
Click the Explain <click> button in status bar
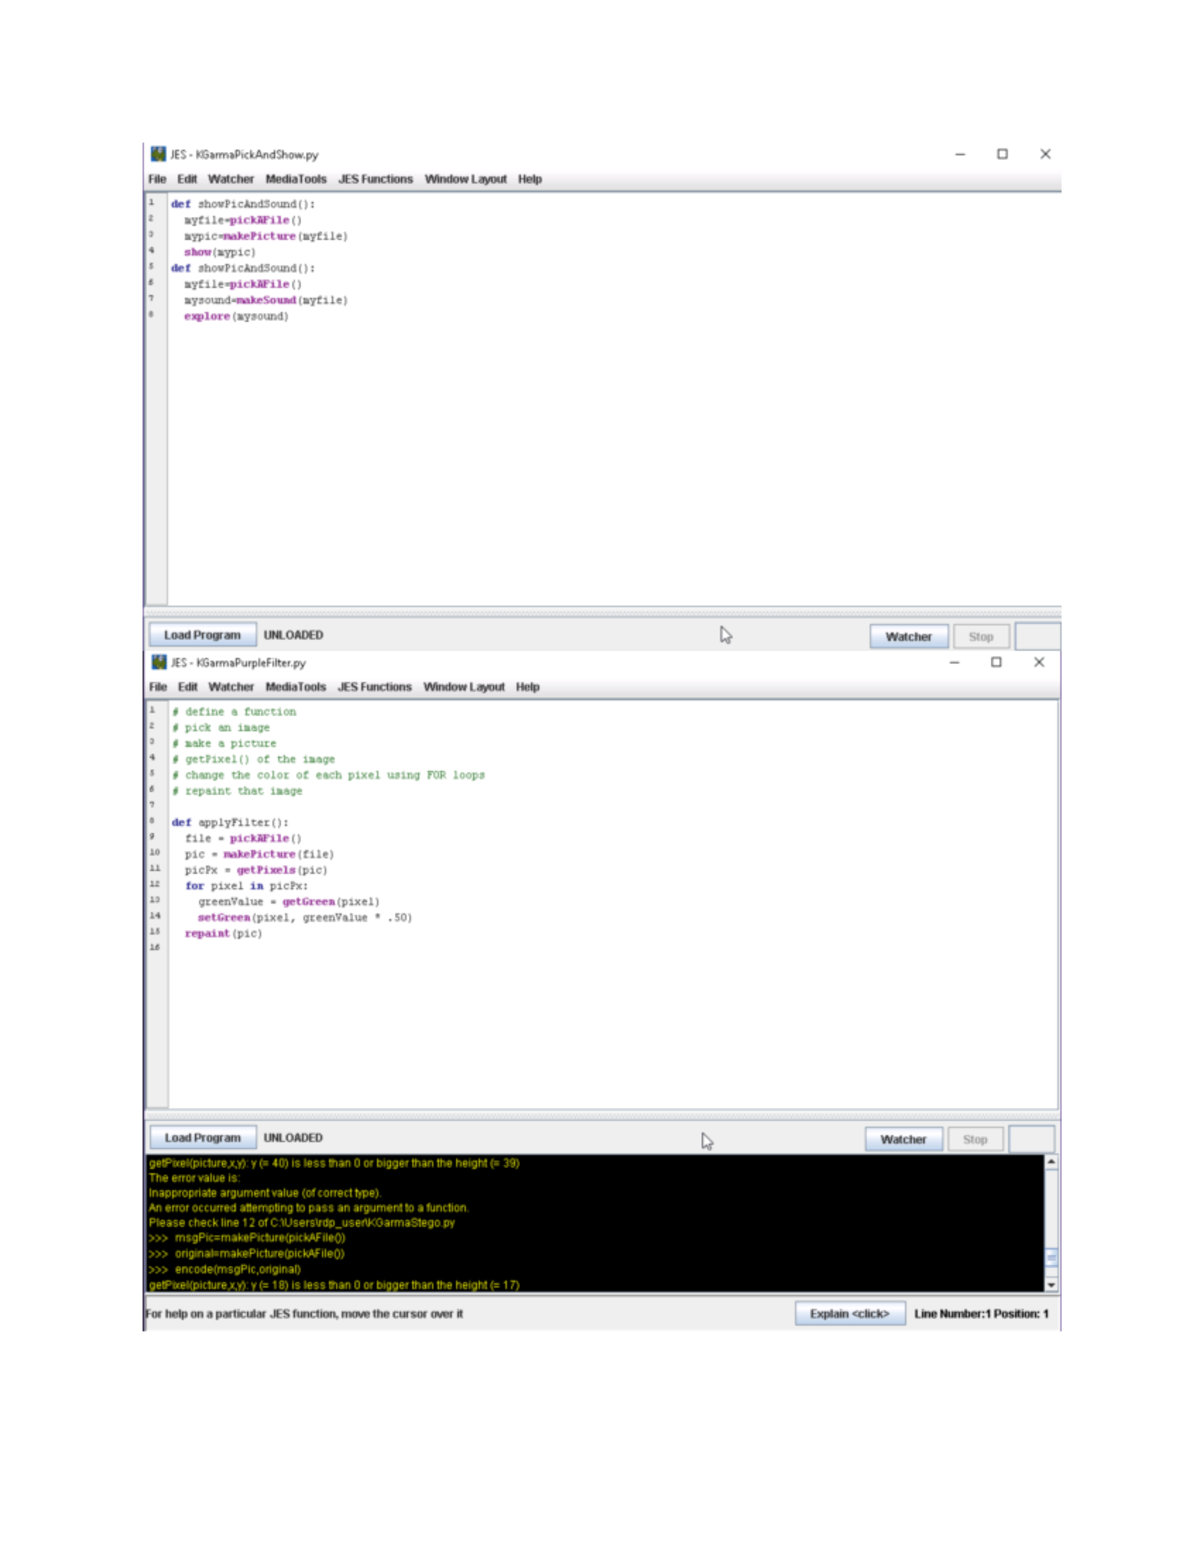point(849,1314)
